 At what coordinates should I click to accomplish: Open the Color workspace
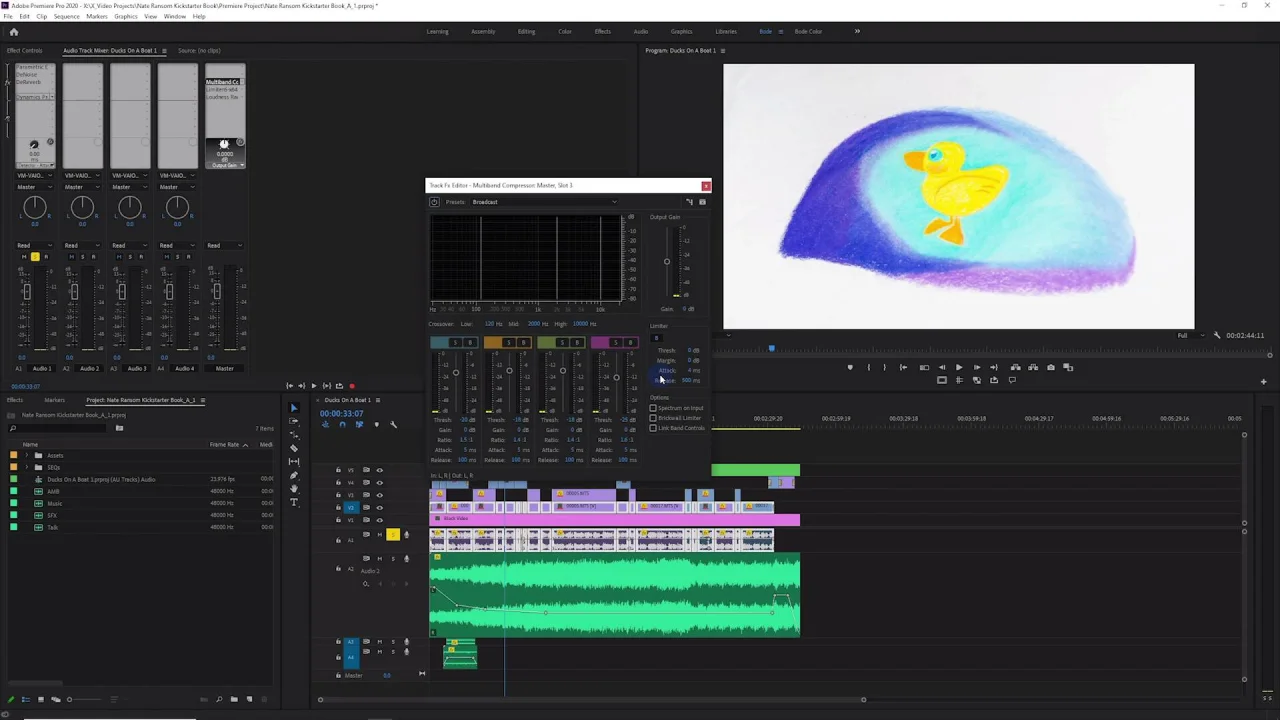point(565,32)
